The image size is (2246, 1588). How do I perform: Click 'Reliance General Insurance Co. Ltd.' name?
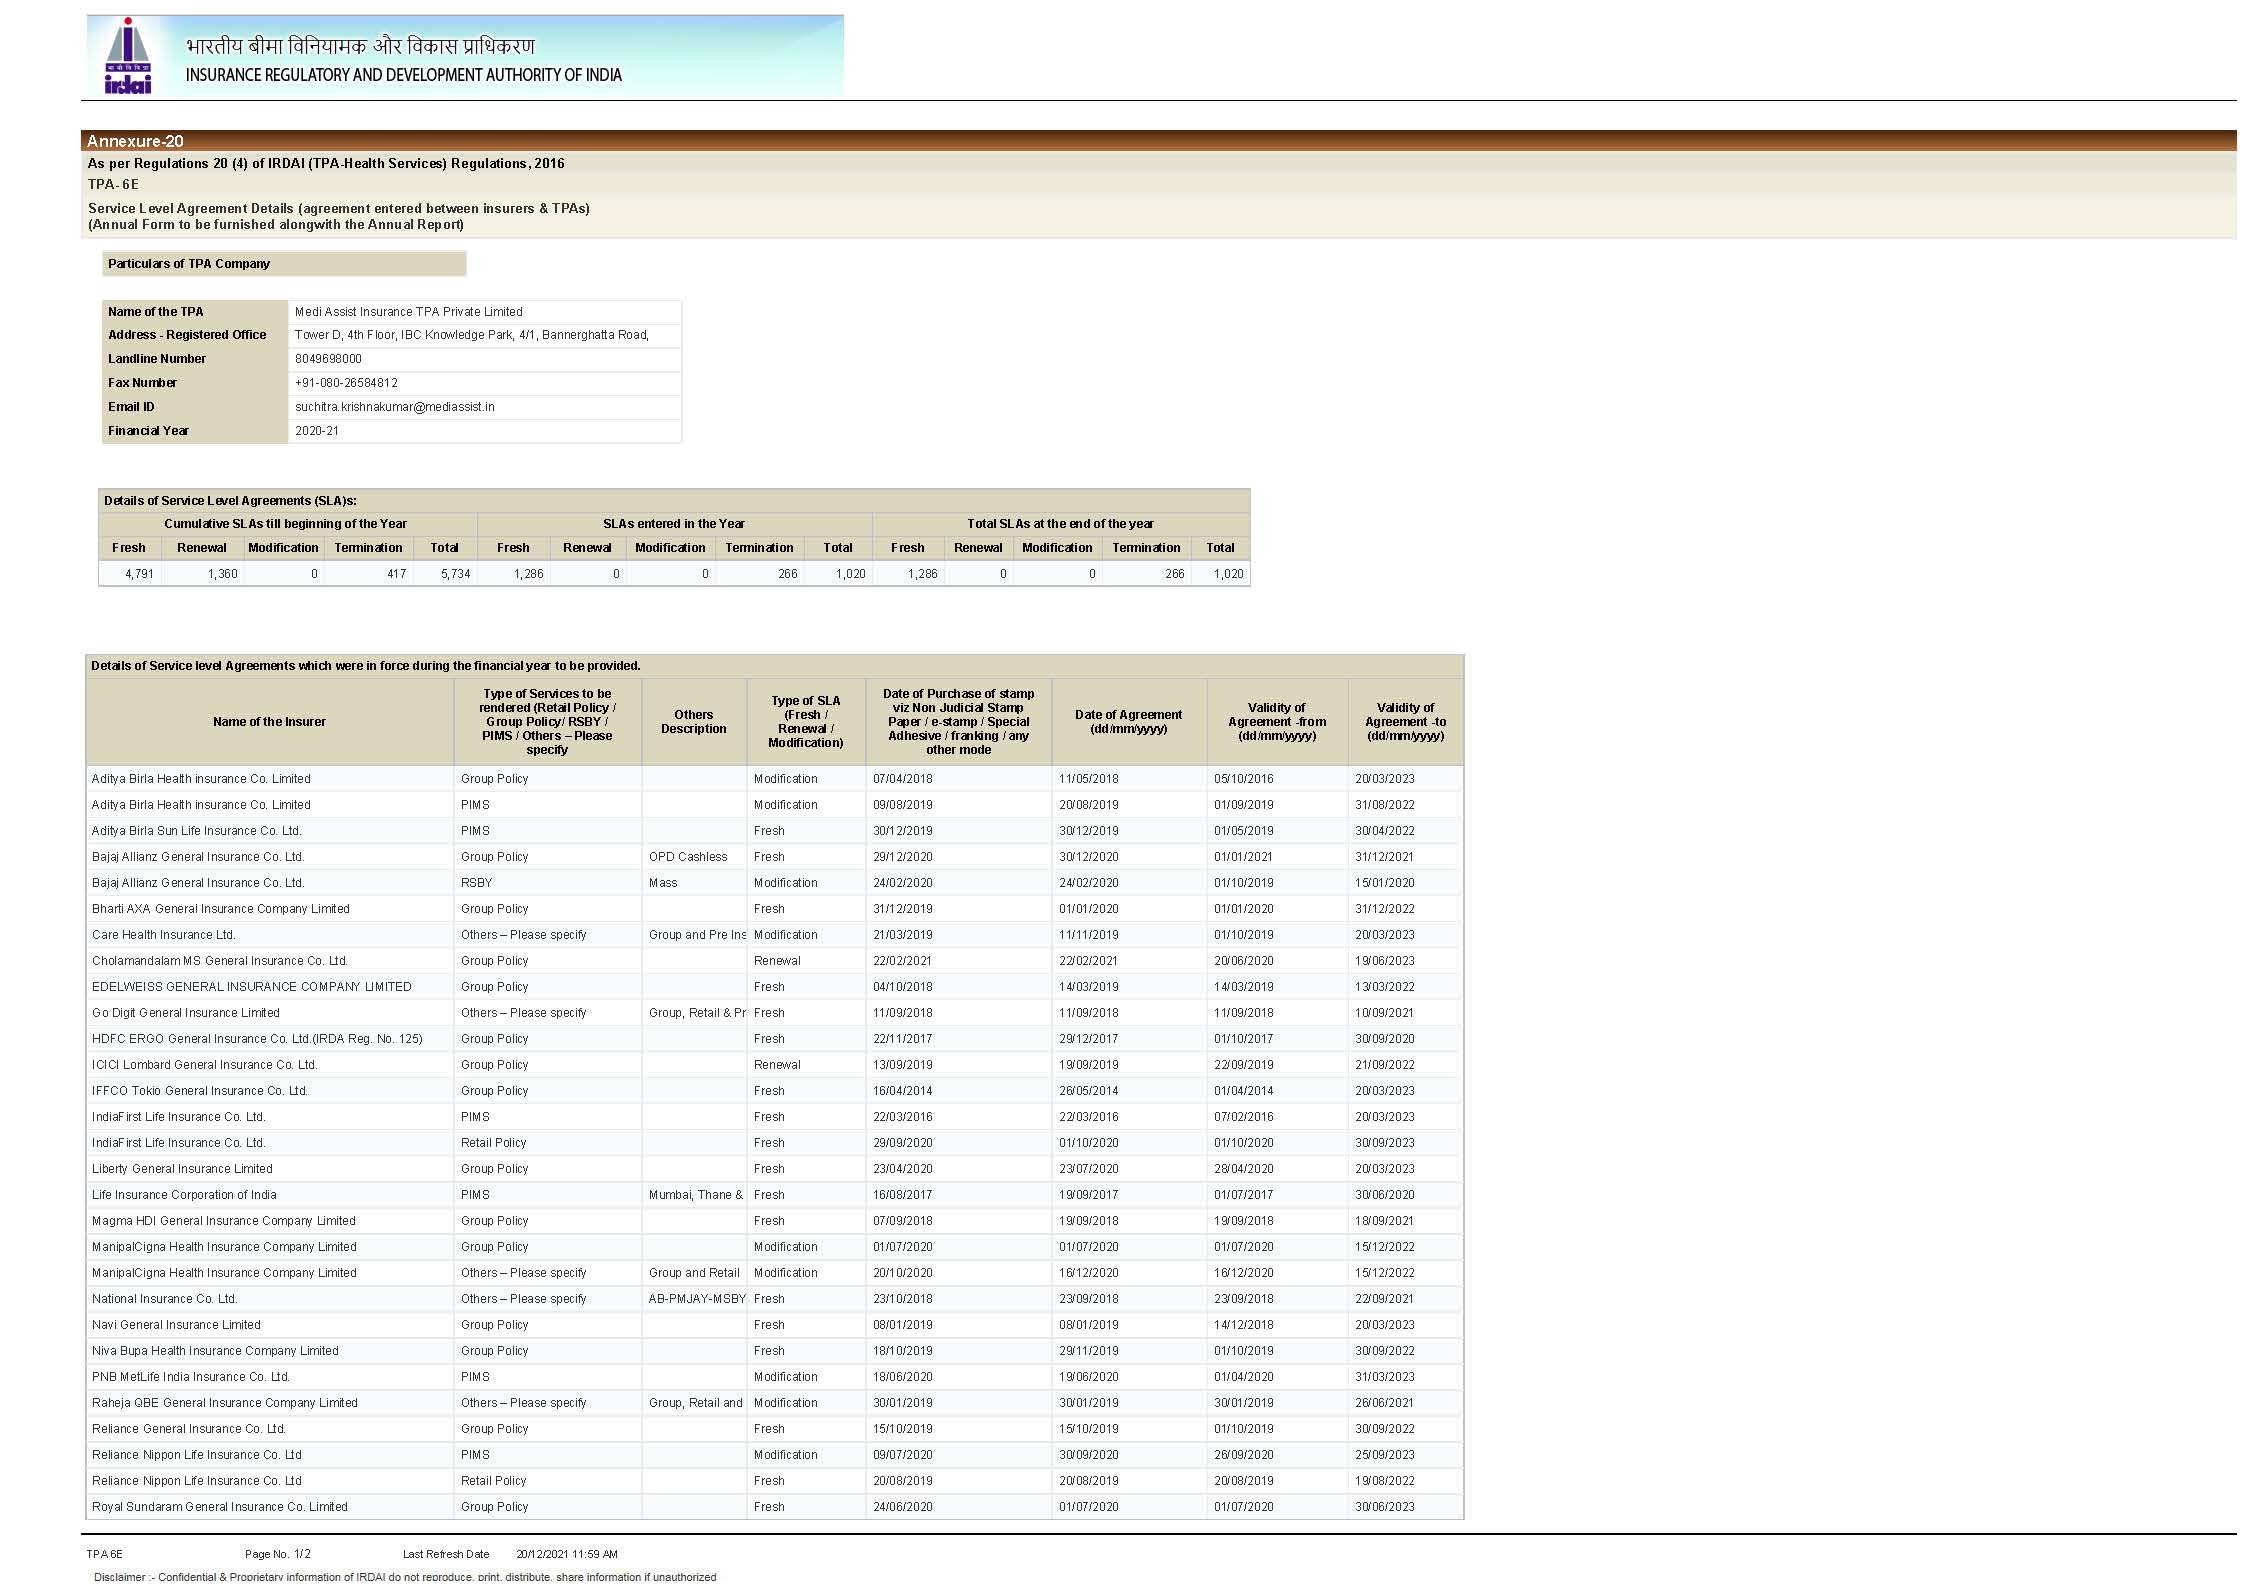pos(188,1429)
